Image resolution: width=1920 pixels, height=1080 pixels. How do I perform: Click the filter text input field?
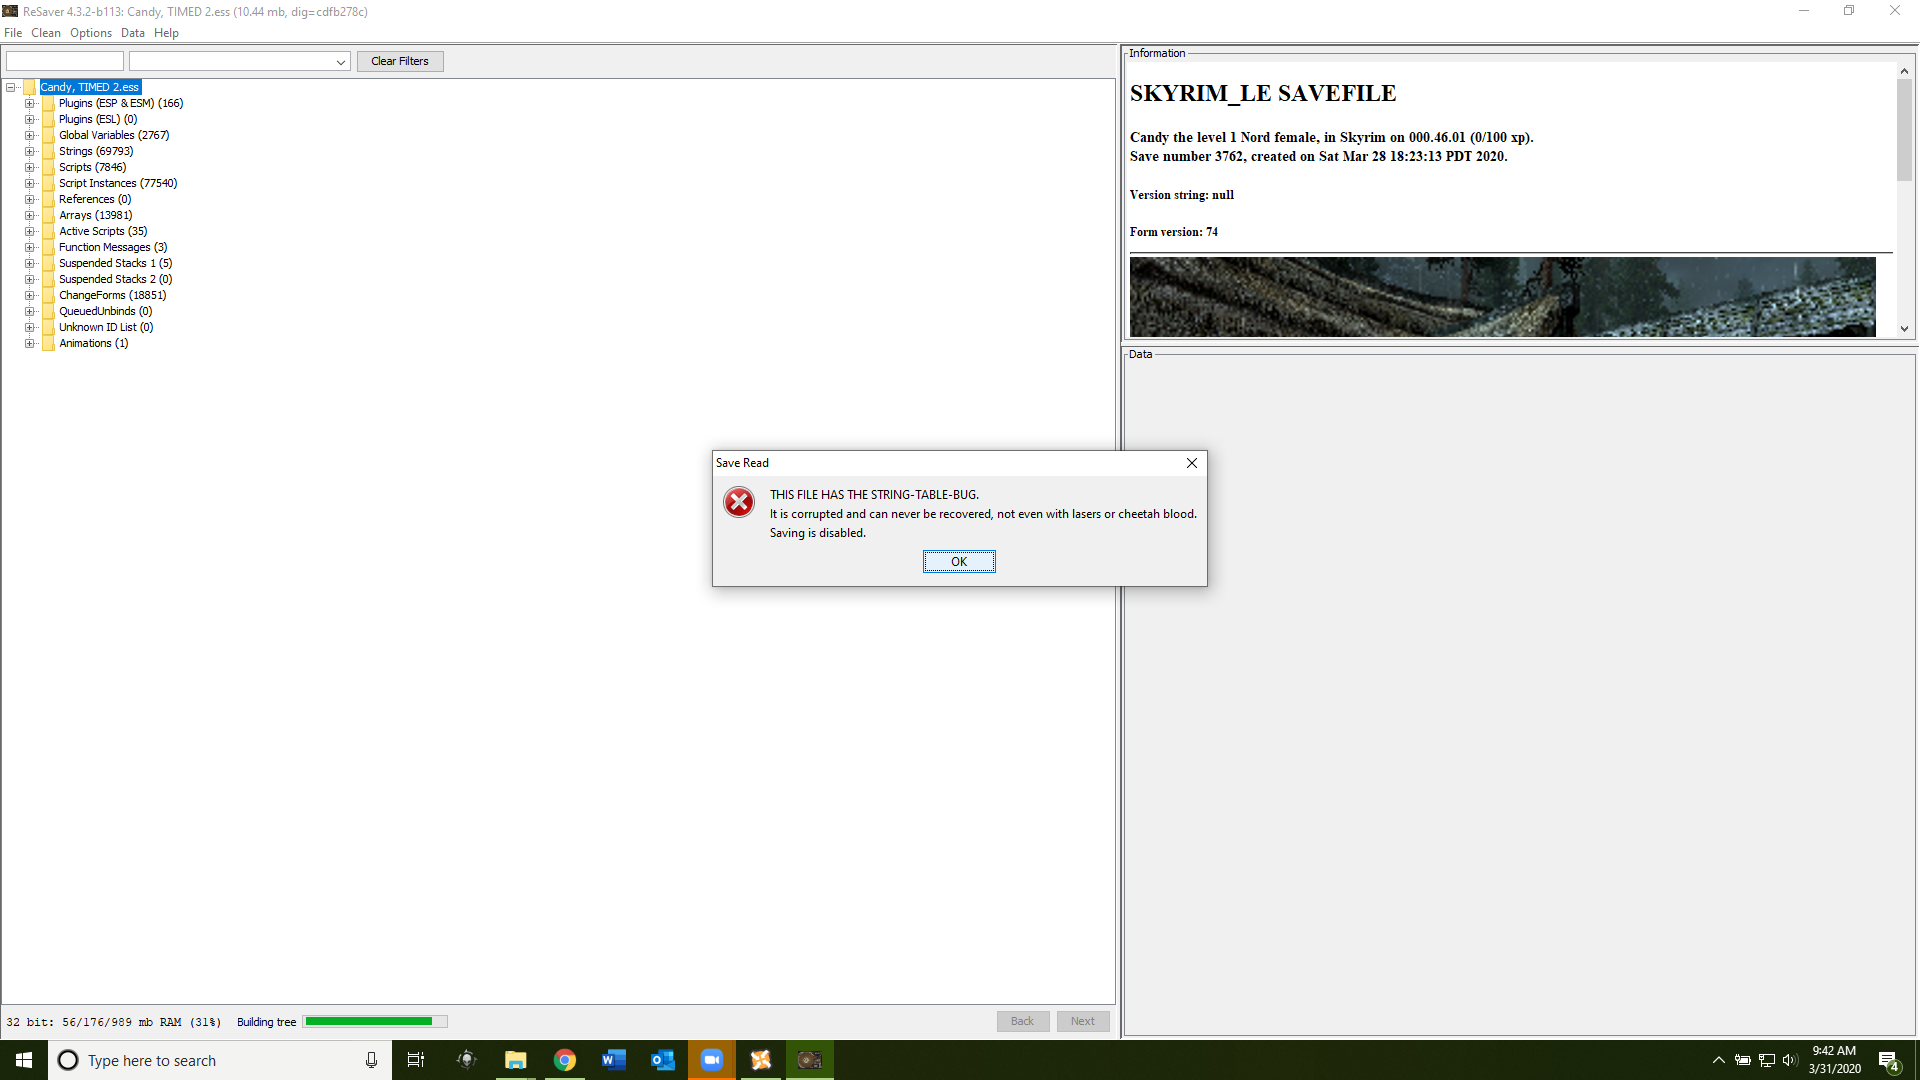pyautogui.click(x=65, y=61)
